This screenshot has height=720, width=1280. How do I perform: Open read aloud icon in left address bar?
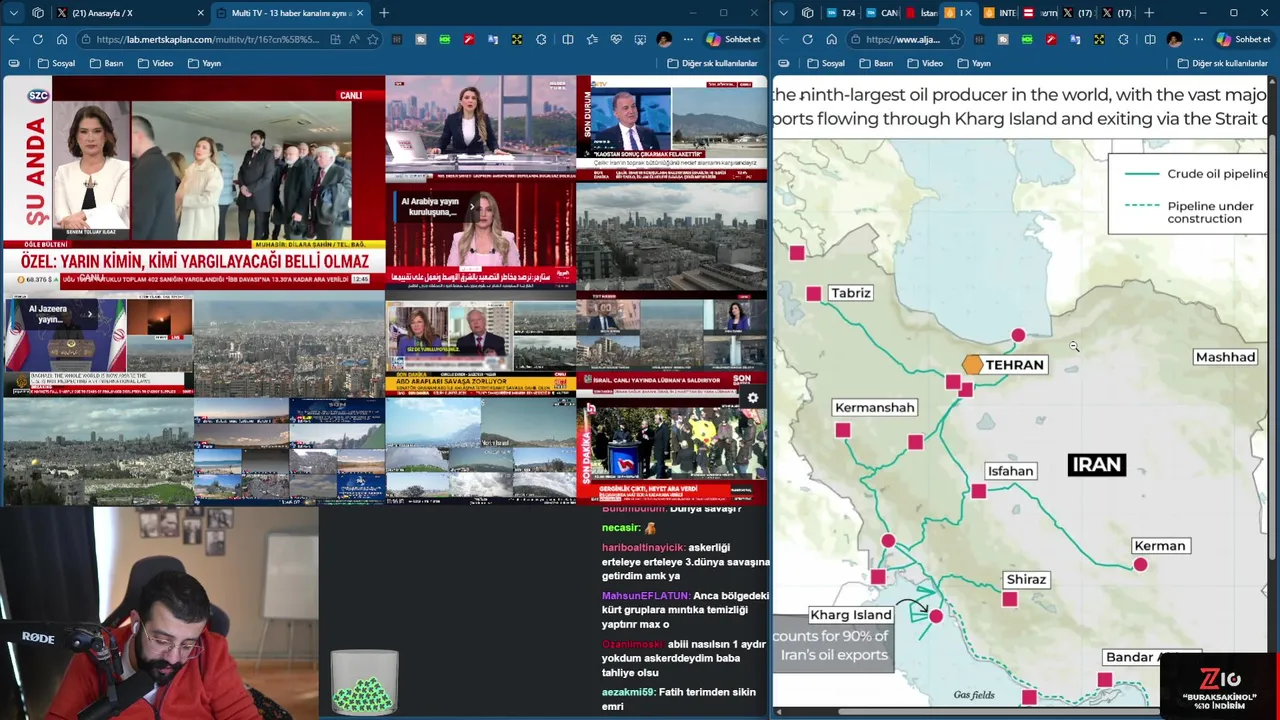pyautogui.click(x=354, y=39)
